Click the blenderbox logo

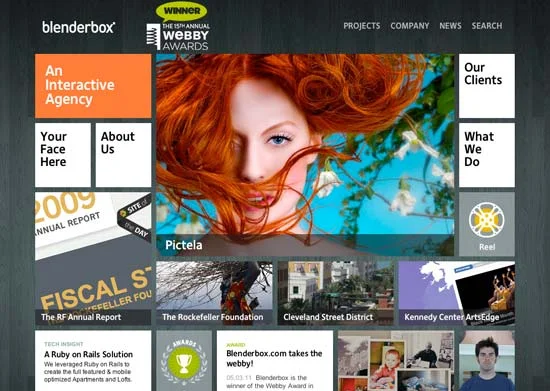coord(79,27)
